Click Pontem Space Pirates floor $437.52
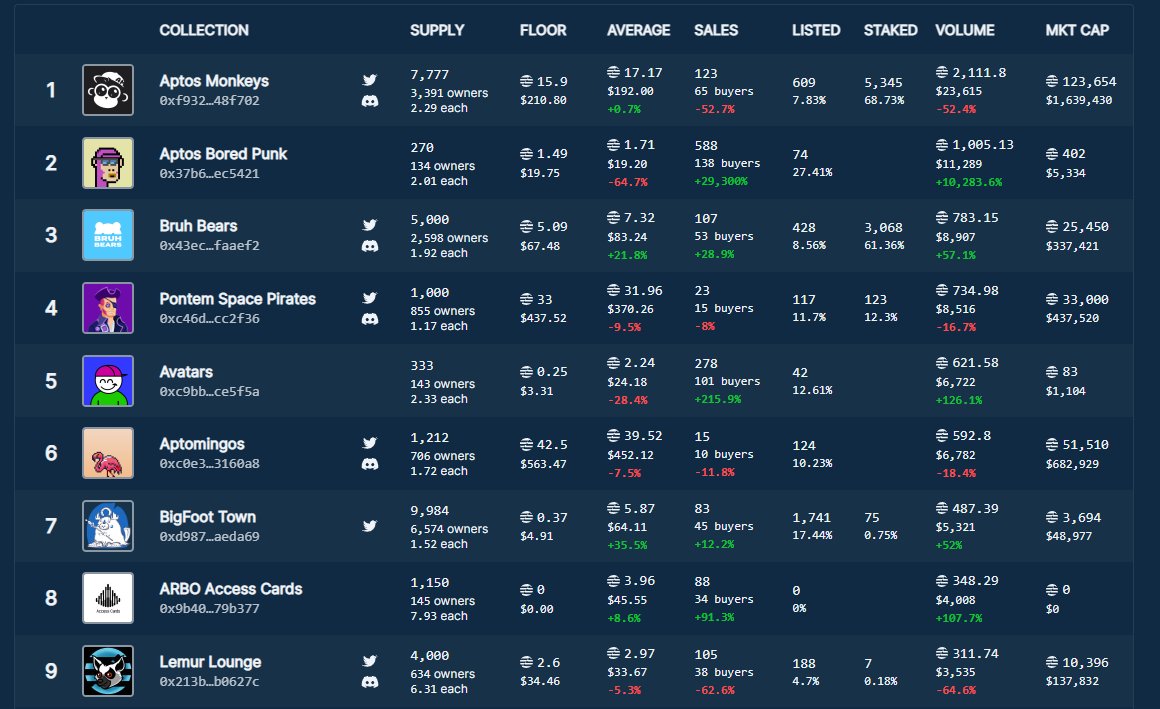The height and width of the screenshot is (709, 1160). (x=543, y=318)
